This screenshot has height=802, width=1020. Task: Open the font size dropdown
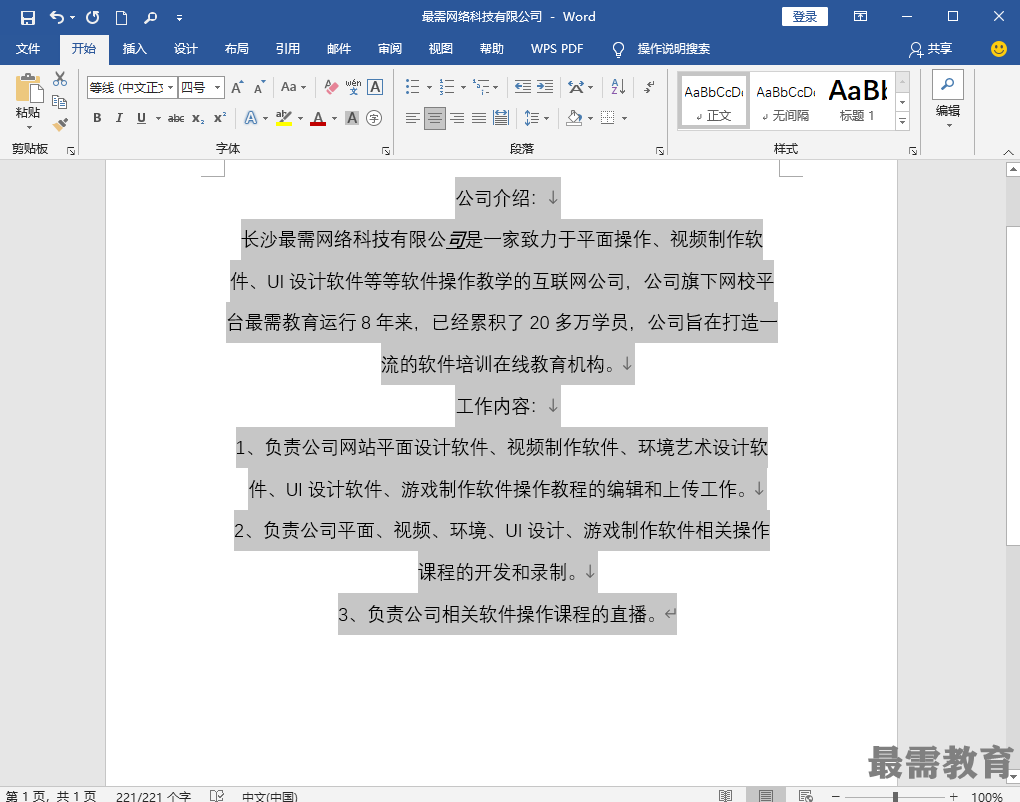[x=217, y=87]
